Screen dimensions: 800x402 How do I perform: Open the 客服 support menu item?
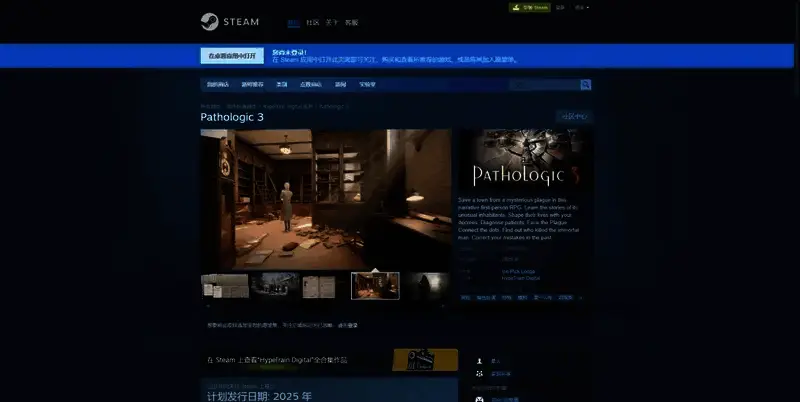351,22
